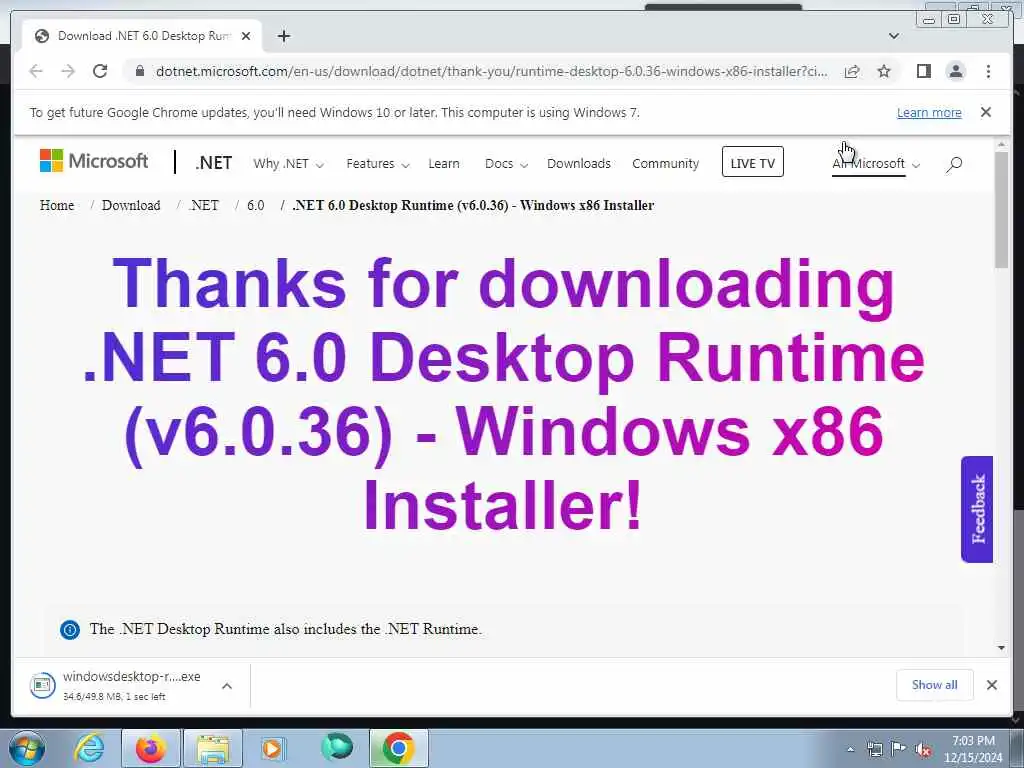Bookmark this page with the star icon

884,71
